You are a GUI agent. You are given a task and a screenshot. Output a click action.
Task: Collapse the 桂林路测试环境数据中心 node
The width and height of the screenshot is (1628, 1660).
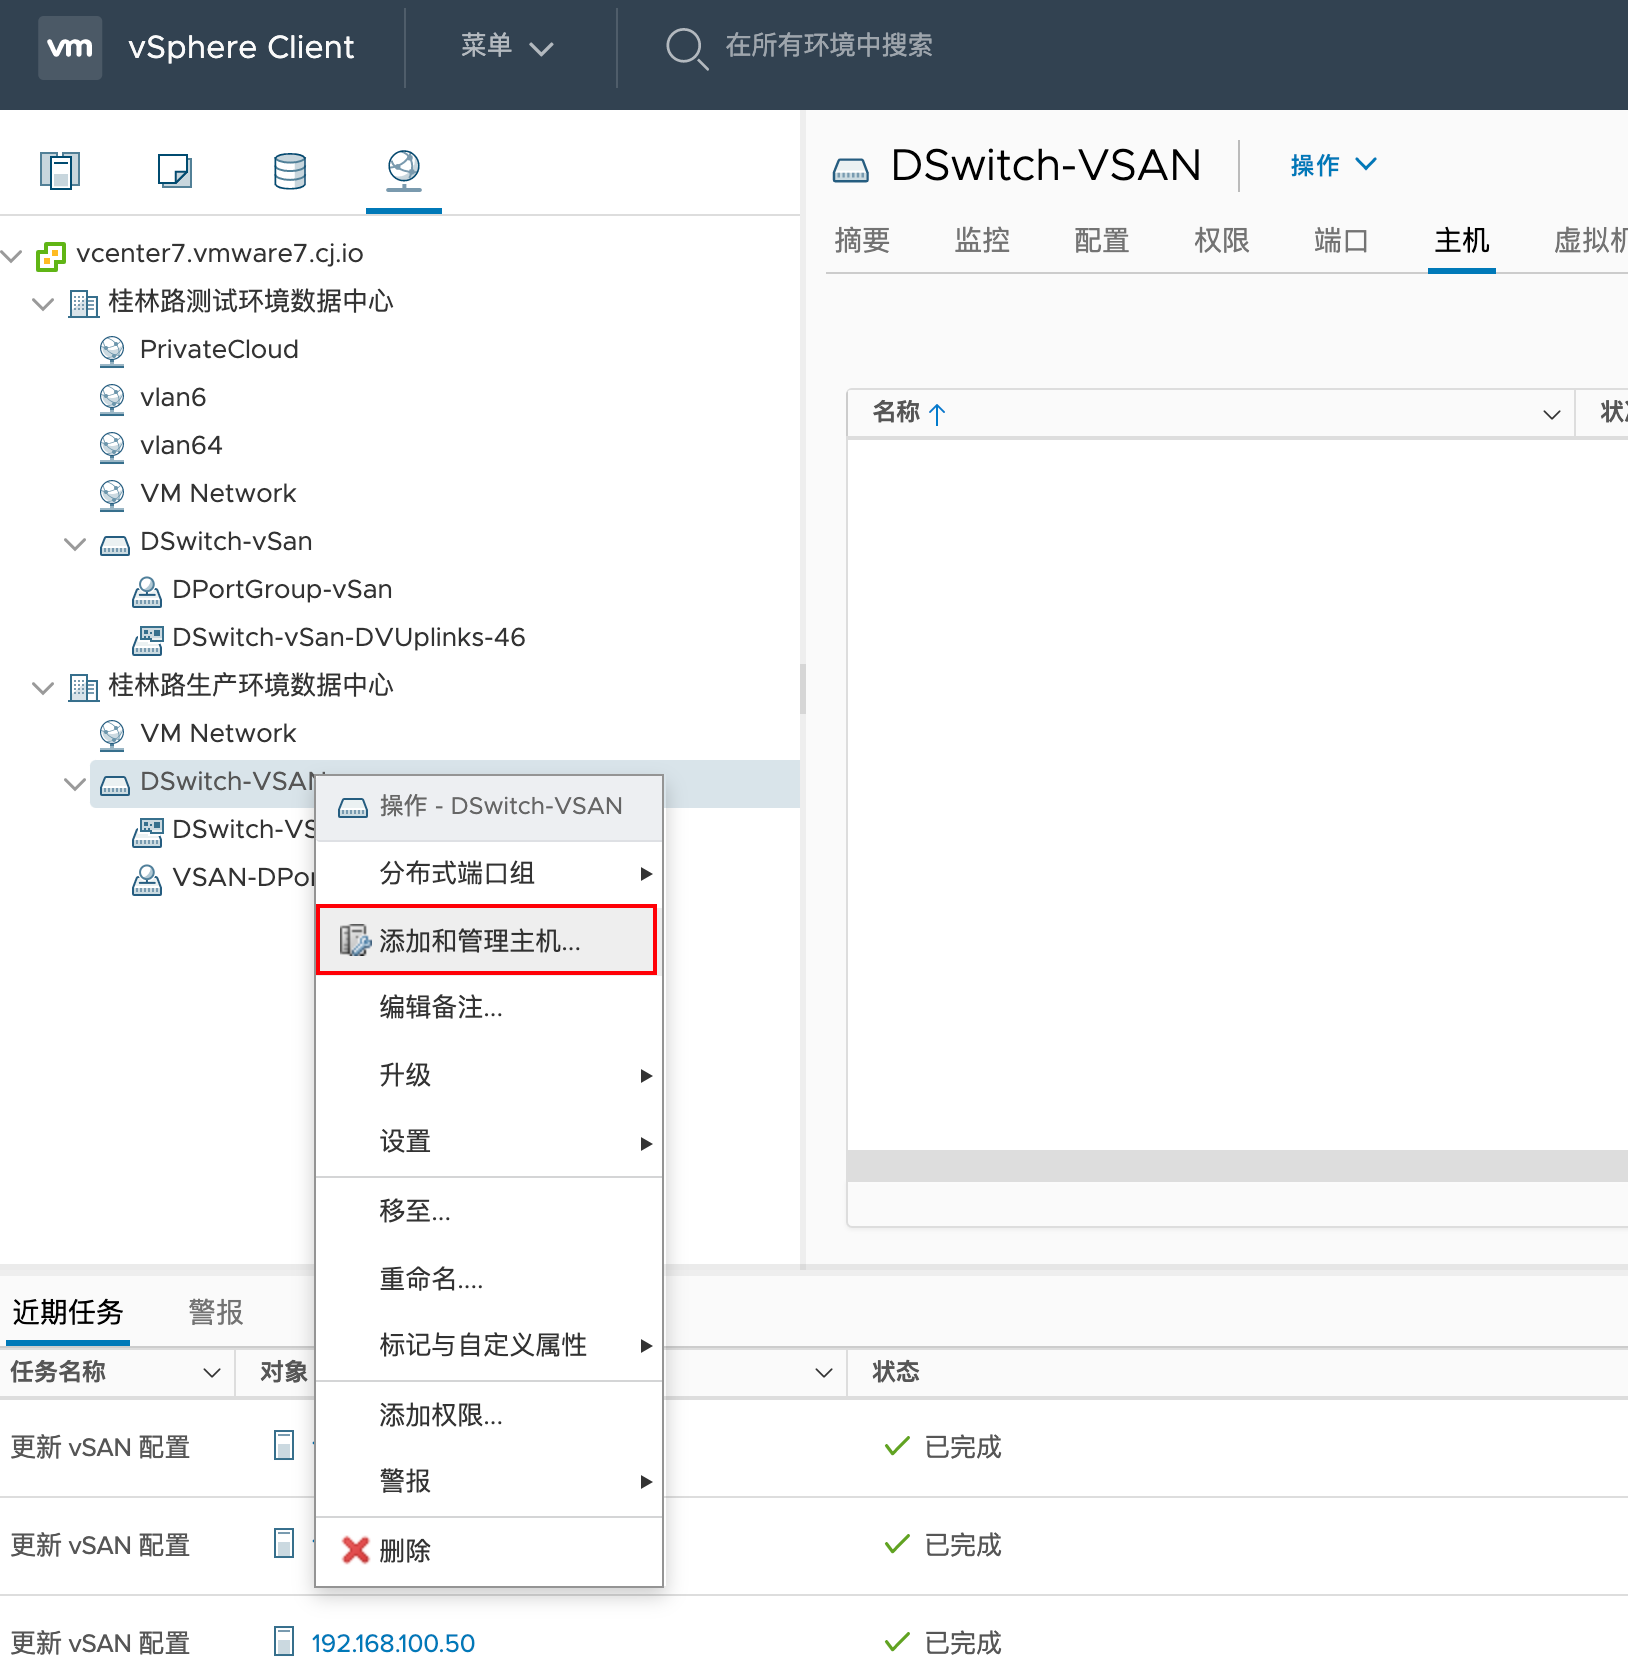[x=43, y=303]
